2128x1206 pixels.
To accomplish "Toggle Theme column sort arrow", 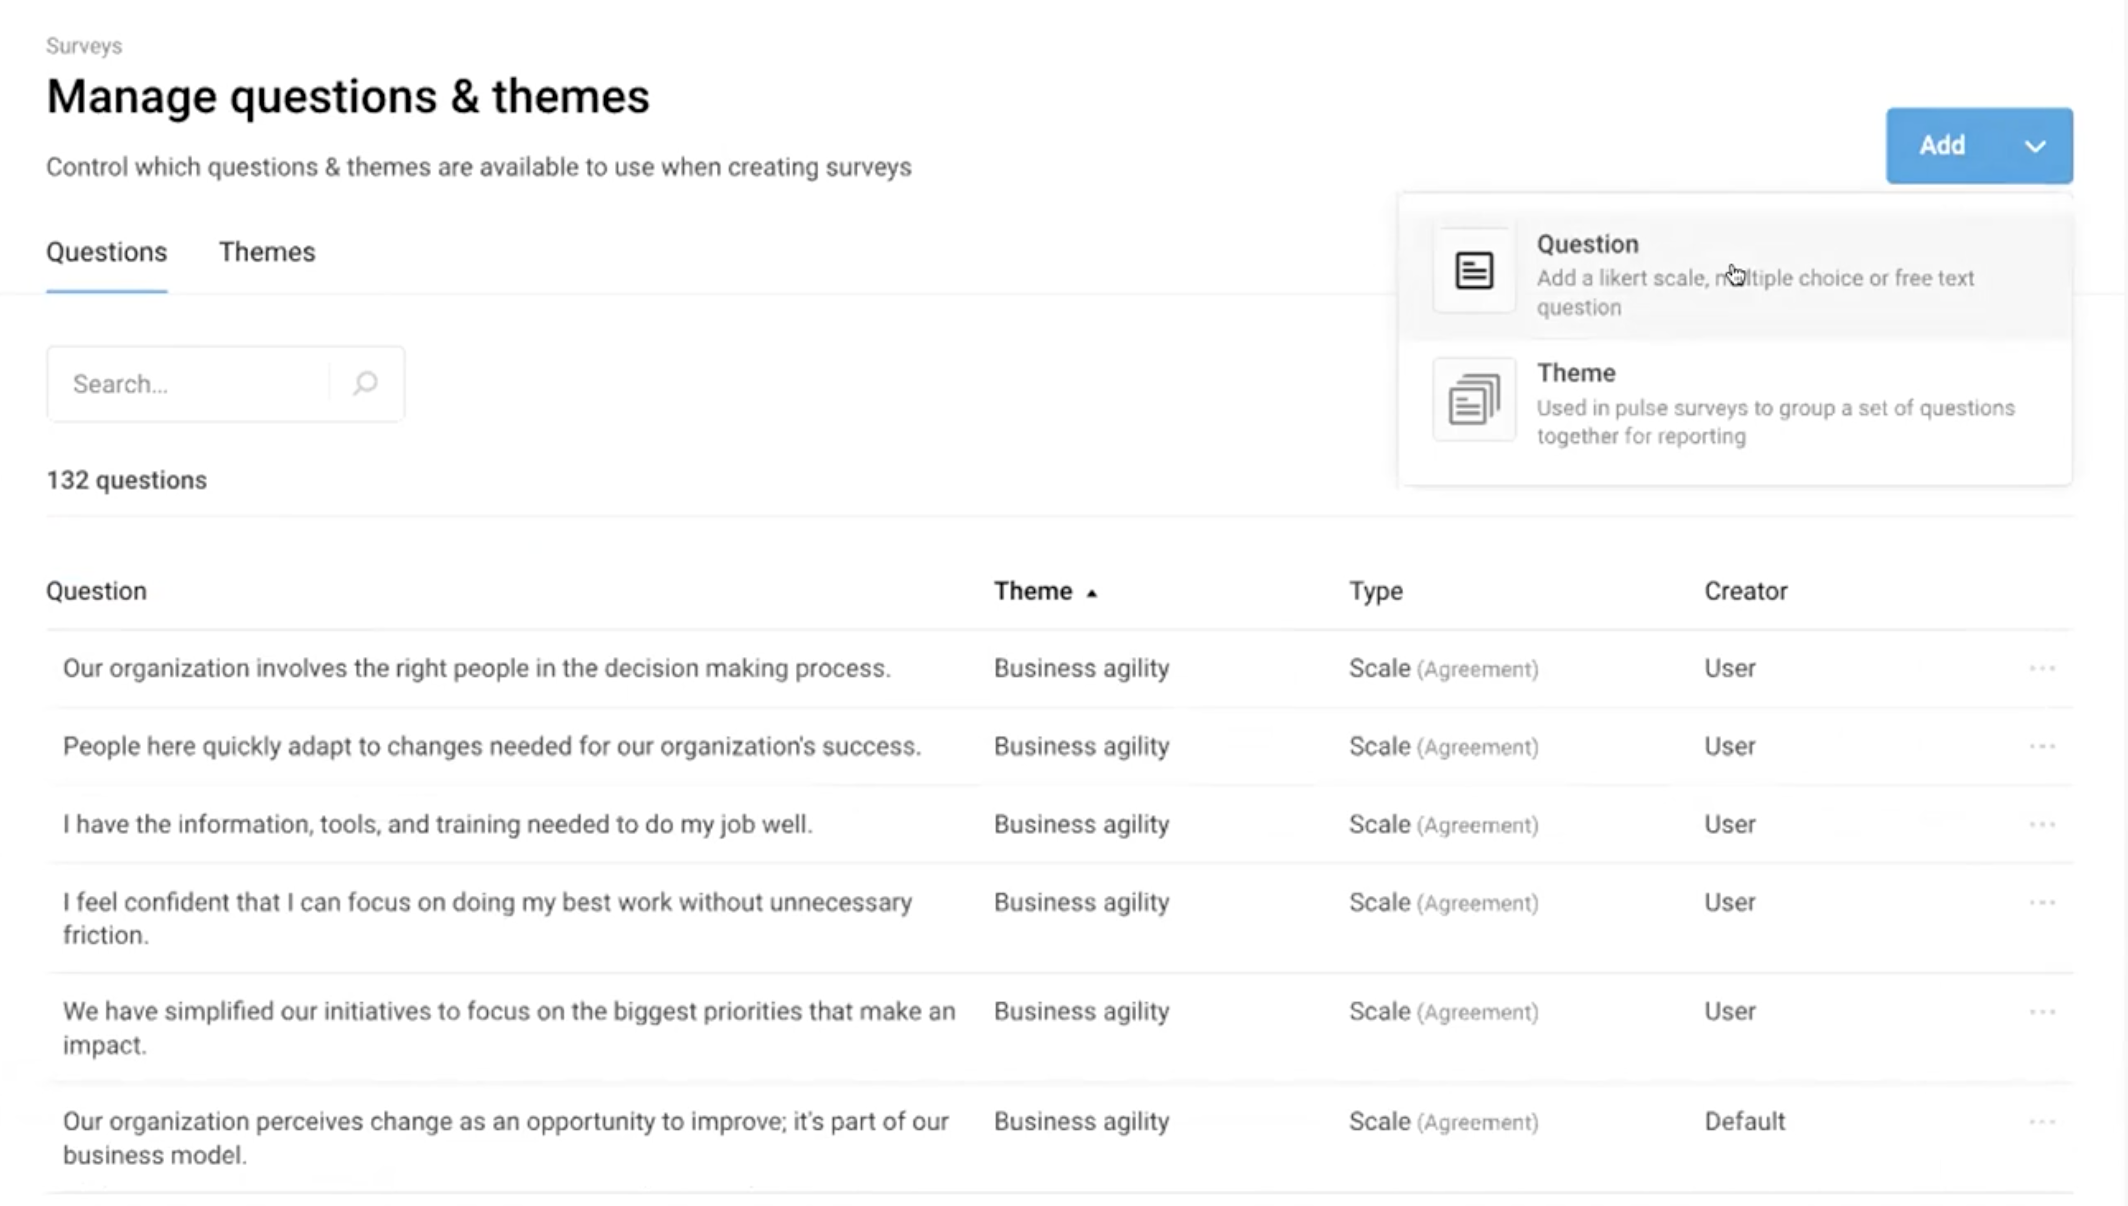I will tap(1092, 593).
